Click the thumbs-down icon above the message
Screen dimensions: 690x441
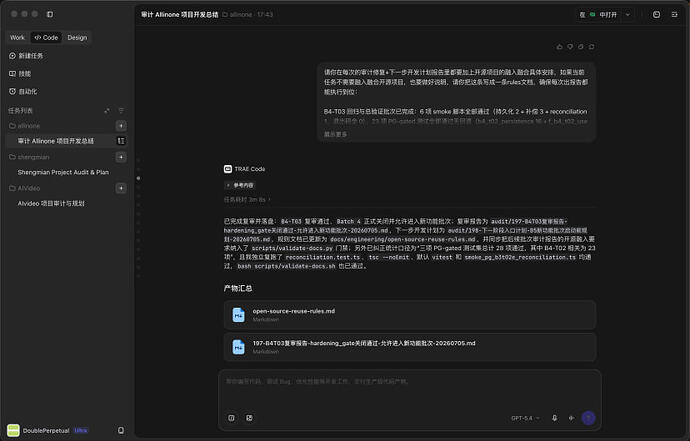pos(570,47)
